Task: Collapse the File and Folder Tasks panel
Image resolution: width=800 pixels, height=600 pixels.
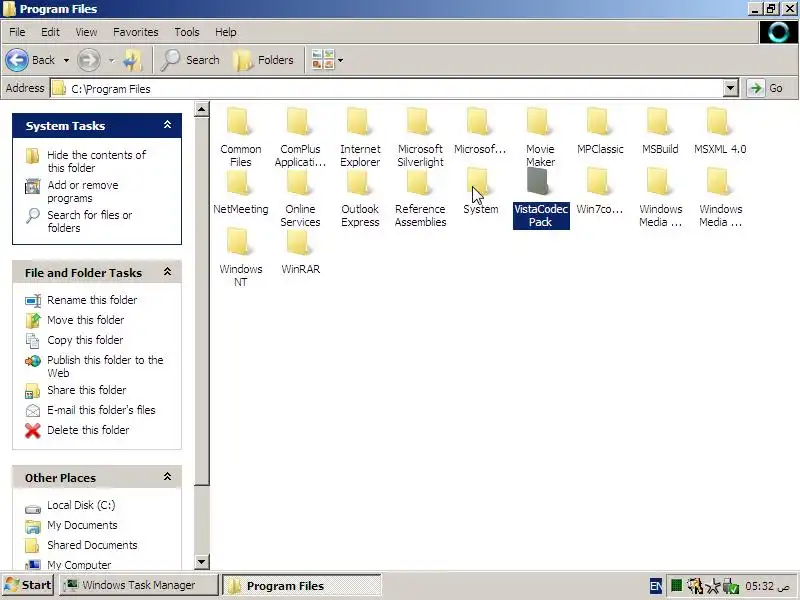Action: coord(167,272)
